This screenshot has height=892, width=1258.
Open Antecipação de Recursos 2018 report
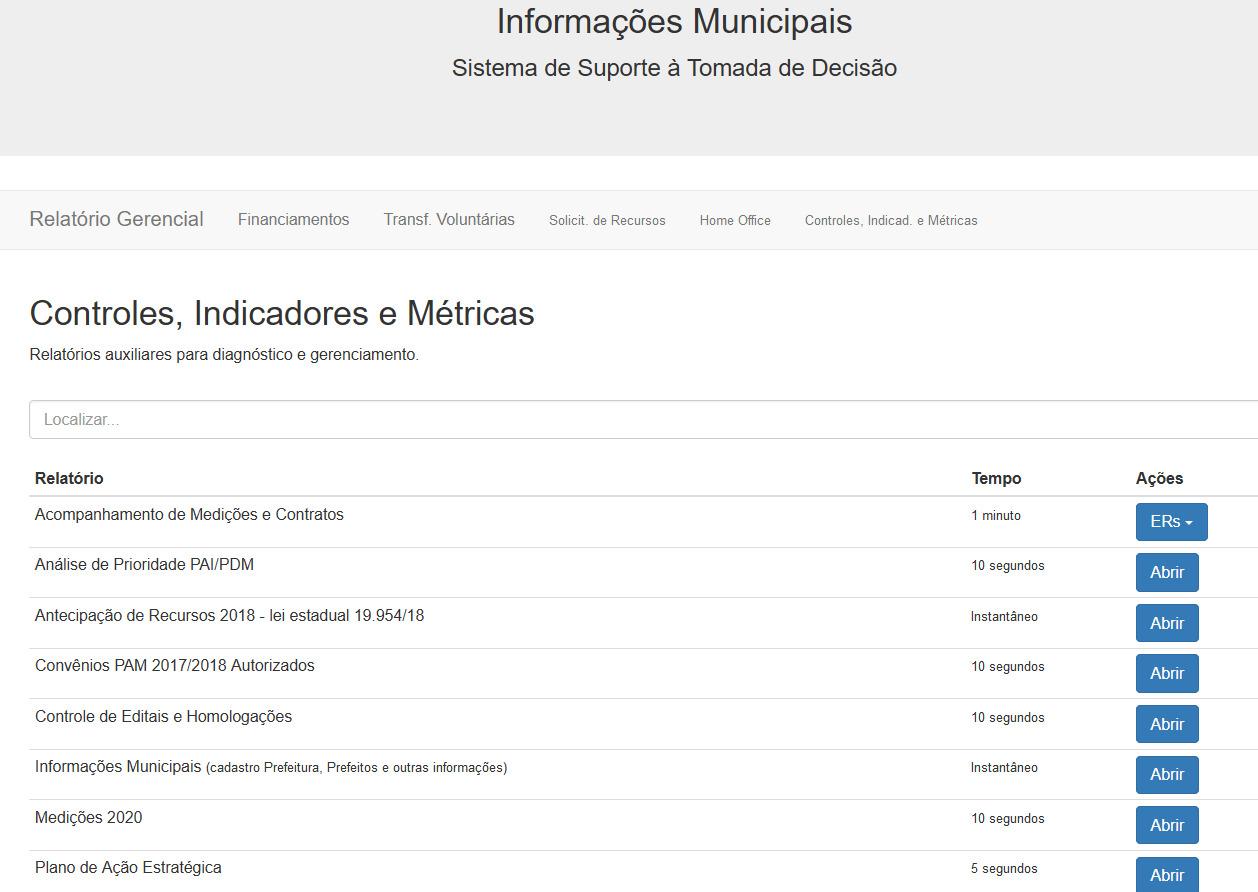[1166, 623]
